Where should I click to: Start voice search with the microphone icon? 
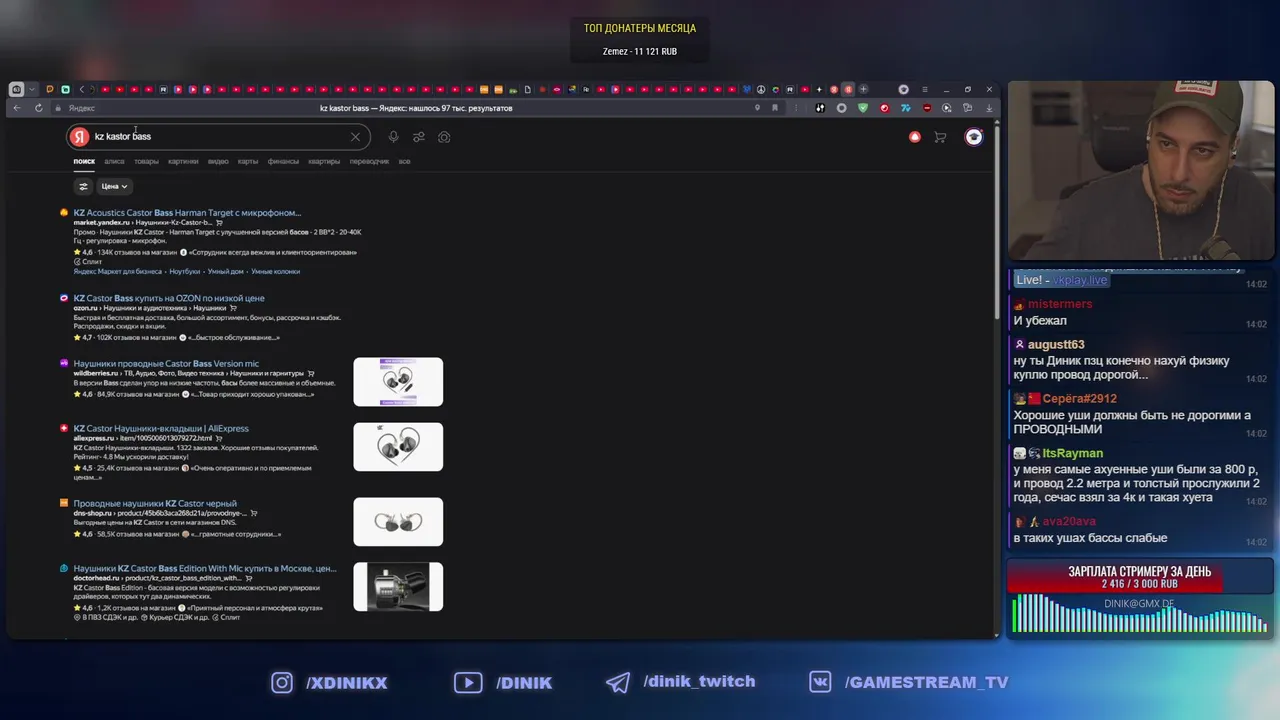tap(393, 137)
